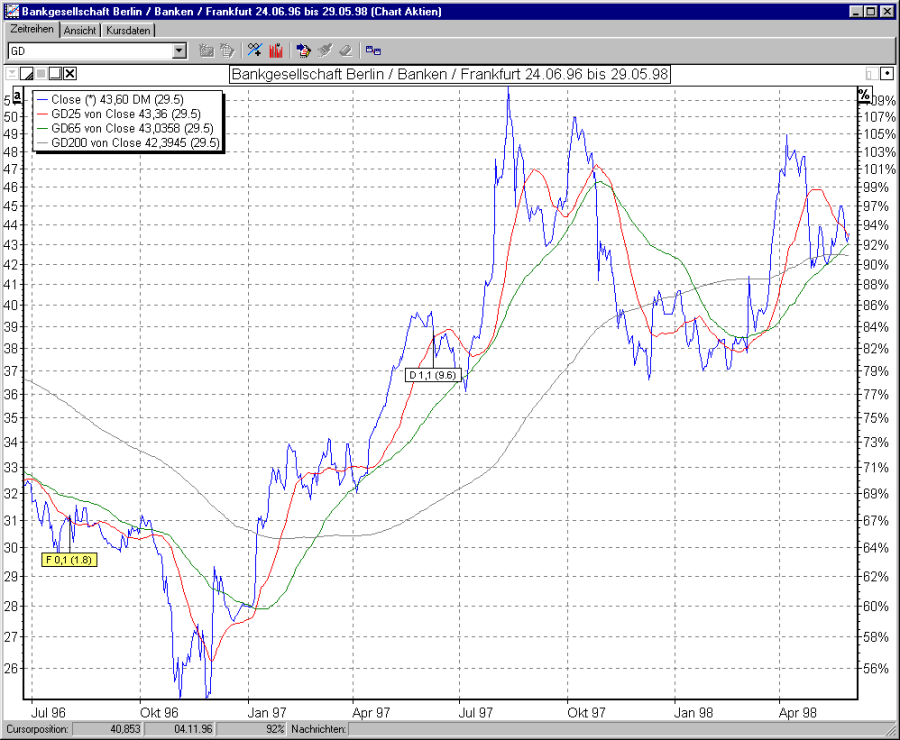Open the red histogram indicator icon
This screenshot has width=900, height=740.
click(x=275, y=49)
